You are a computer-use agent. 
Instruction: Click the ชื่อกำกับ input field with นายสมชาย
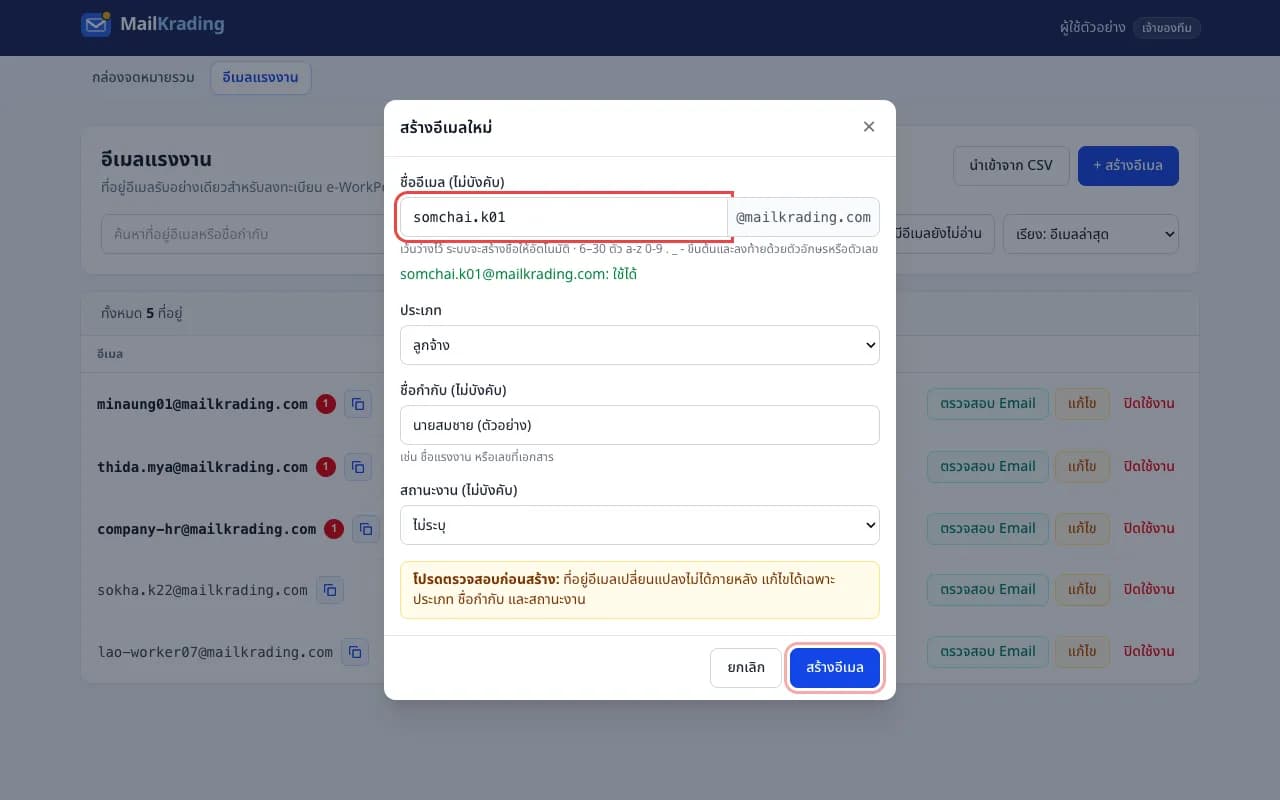tap(639, 425)
